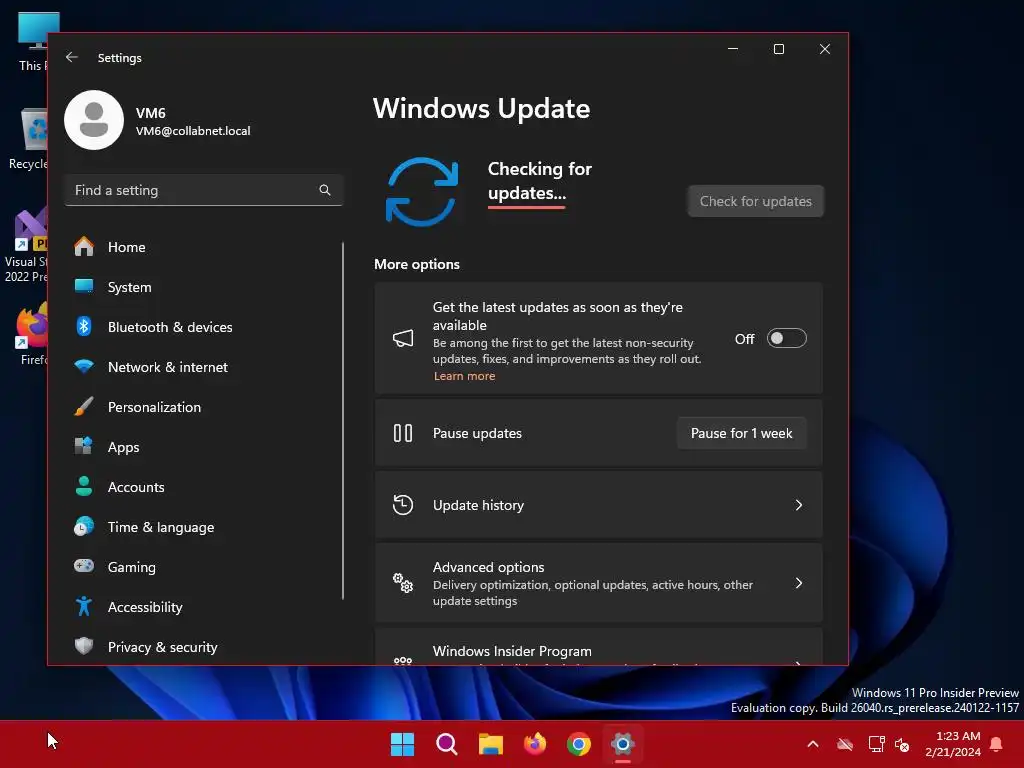Open Update history text row
The height and width of the screenshot is (768, 1024).
598,505
